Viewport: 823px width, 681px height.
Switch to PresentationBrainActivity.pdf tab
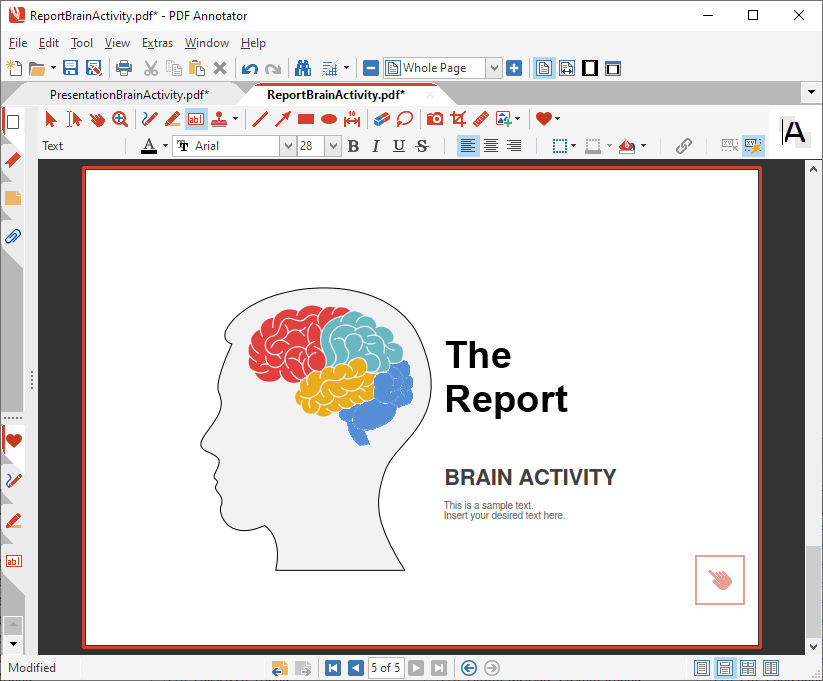(129, 94)
